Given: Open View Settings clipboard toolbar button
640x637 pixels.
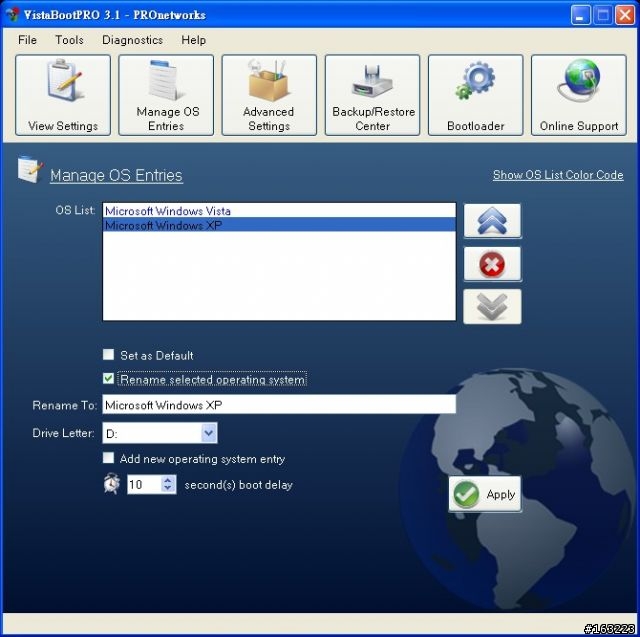Looking at the screenshot, I should 63,95.
